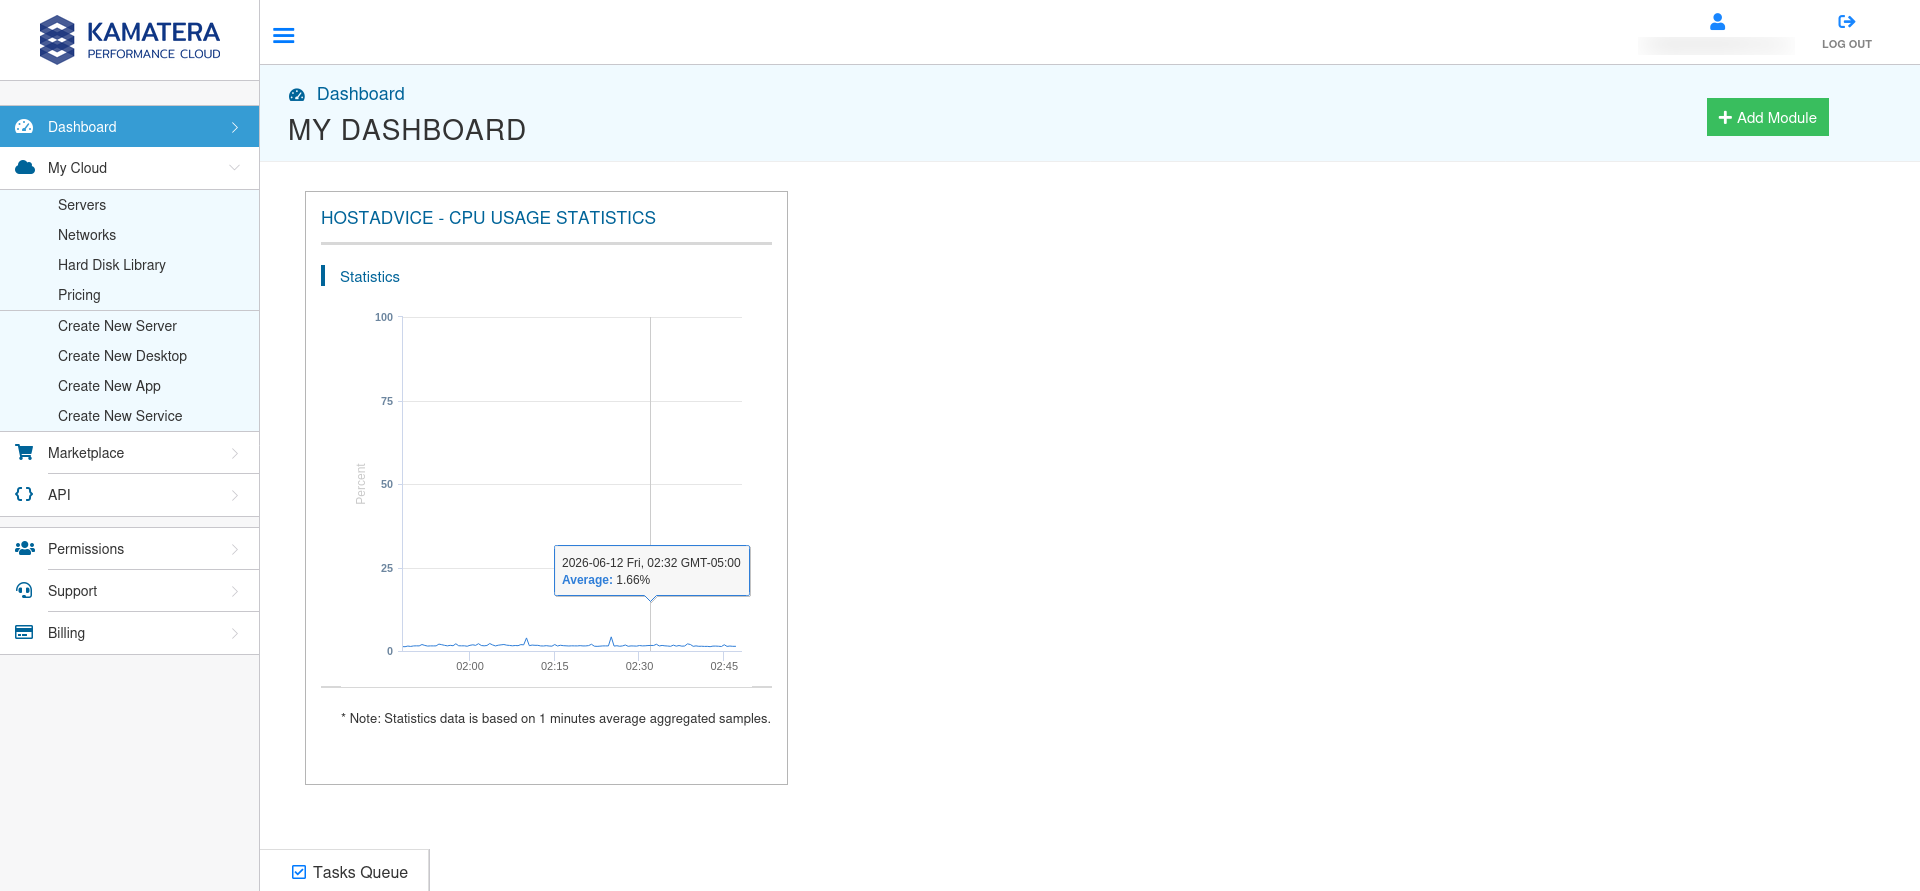Click the 75 y-axis value
This screenshot has width=1920, height=891.
click(387, 401)
